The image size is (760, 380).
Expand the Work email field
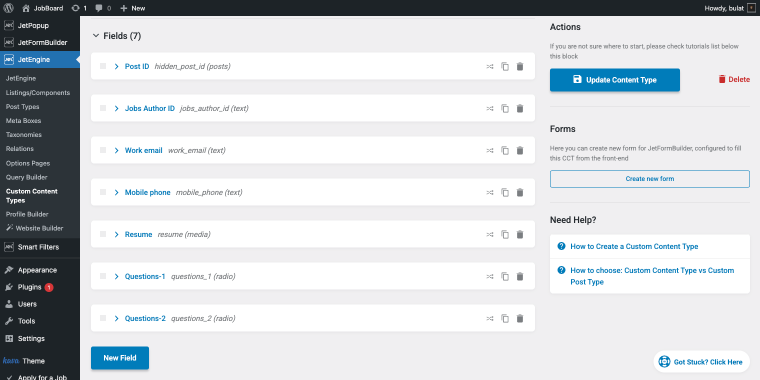pos(116,151)
